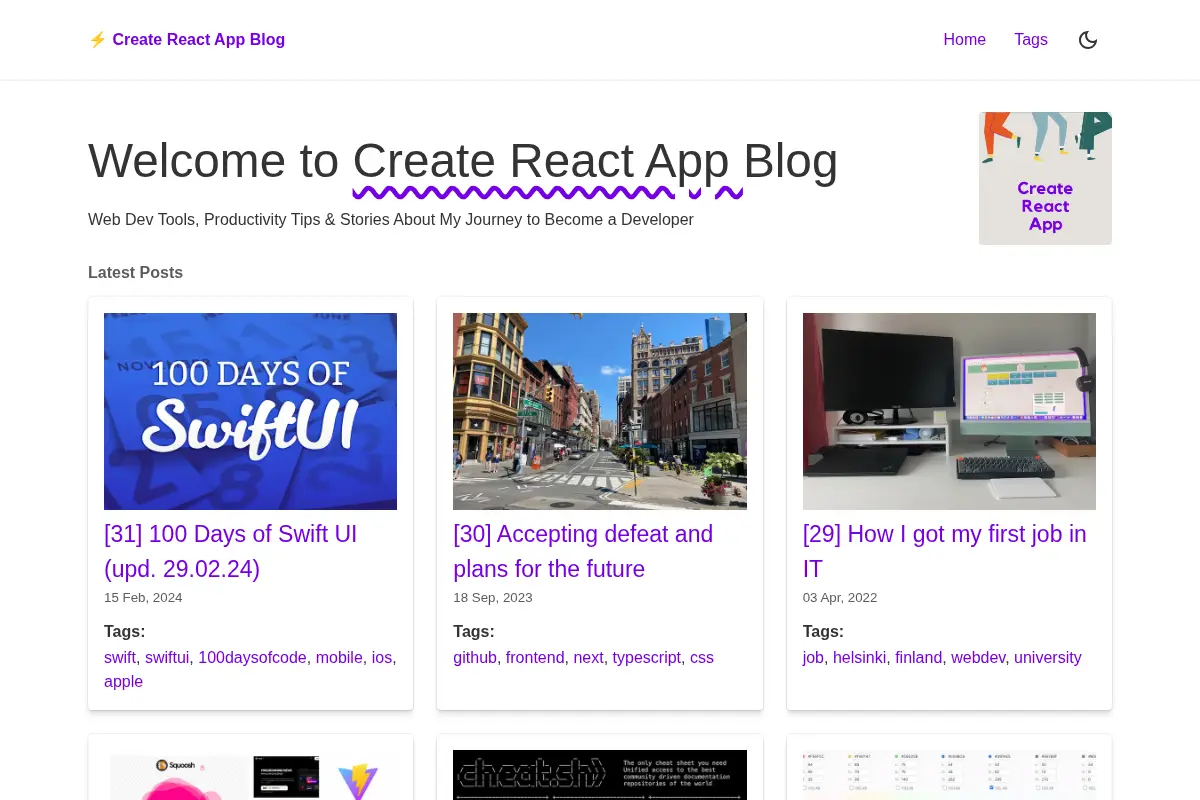Select the next tag
Screen dimensions: 1200x800
pos(589,658)
